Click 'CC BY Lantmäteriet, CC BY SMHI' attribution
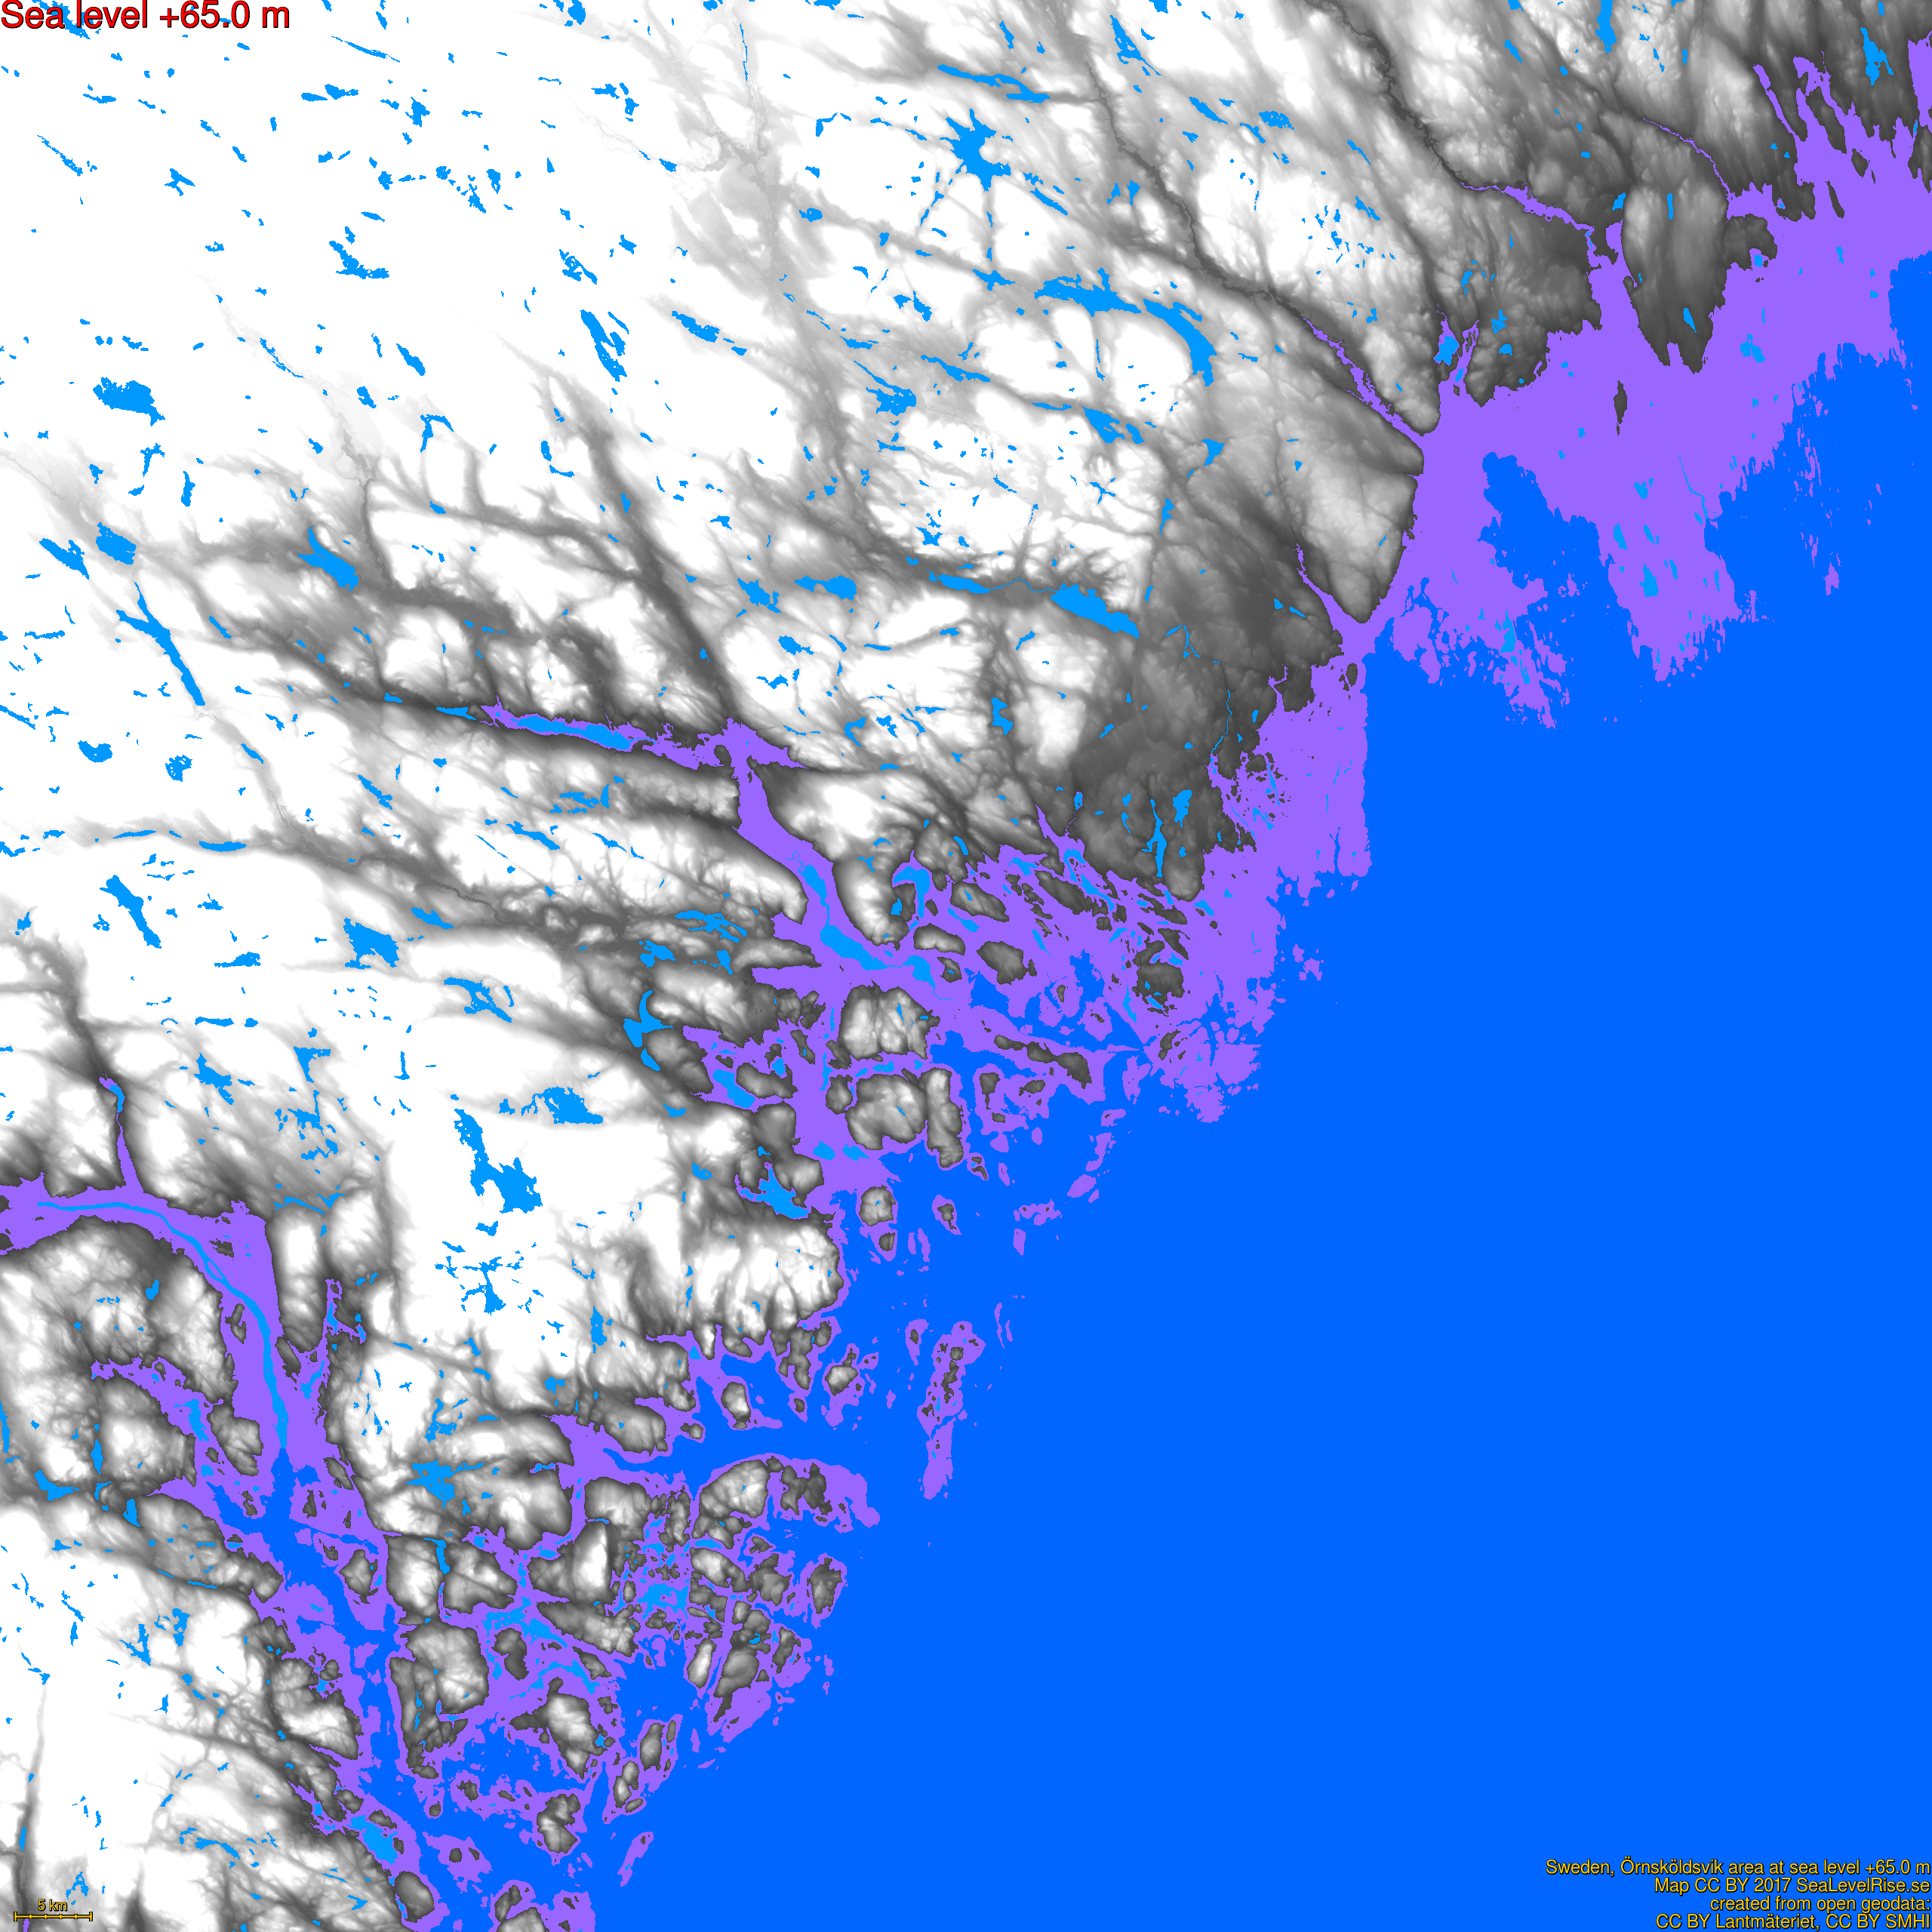Screen dimensions: 1932x1932 1793,1922
